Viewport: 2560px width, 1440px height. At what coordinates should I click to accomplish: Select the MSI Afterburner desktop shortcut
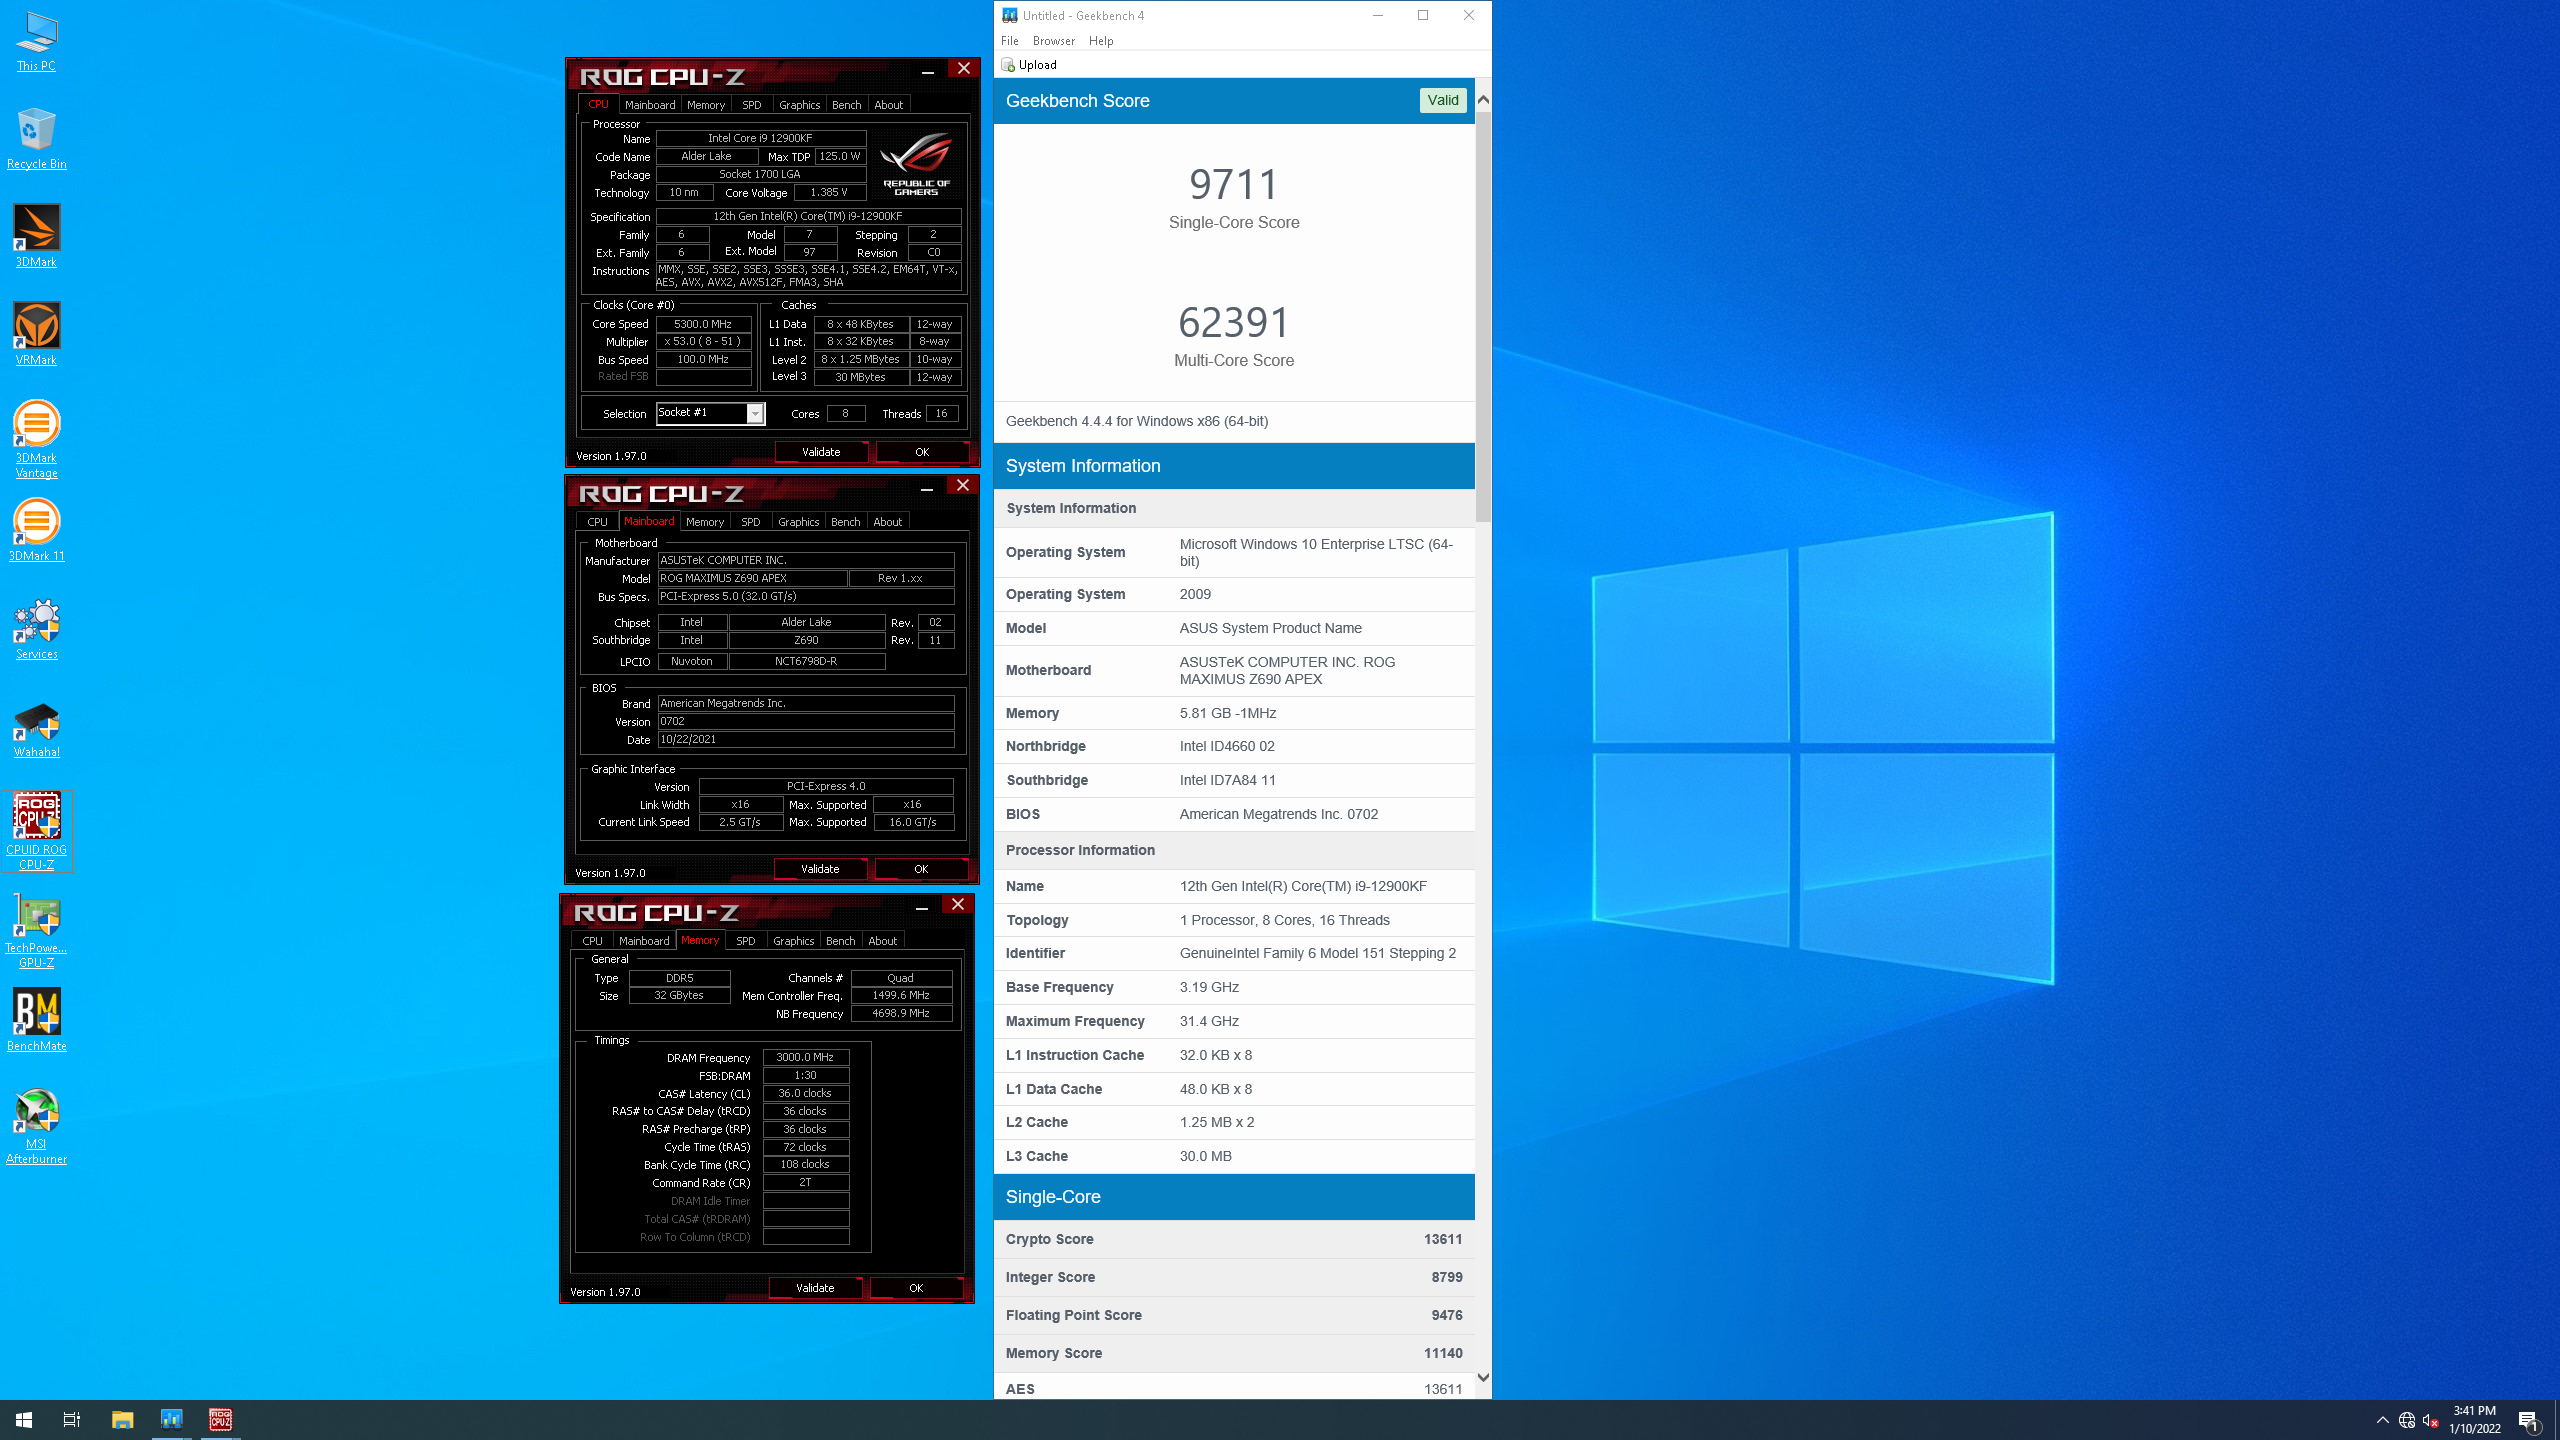click(x=36, y=1126)
